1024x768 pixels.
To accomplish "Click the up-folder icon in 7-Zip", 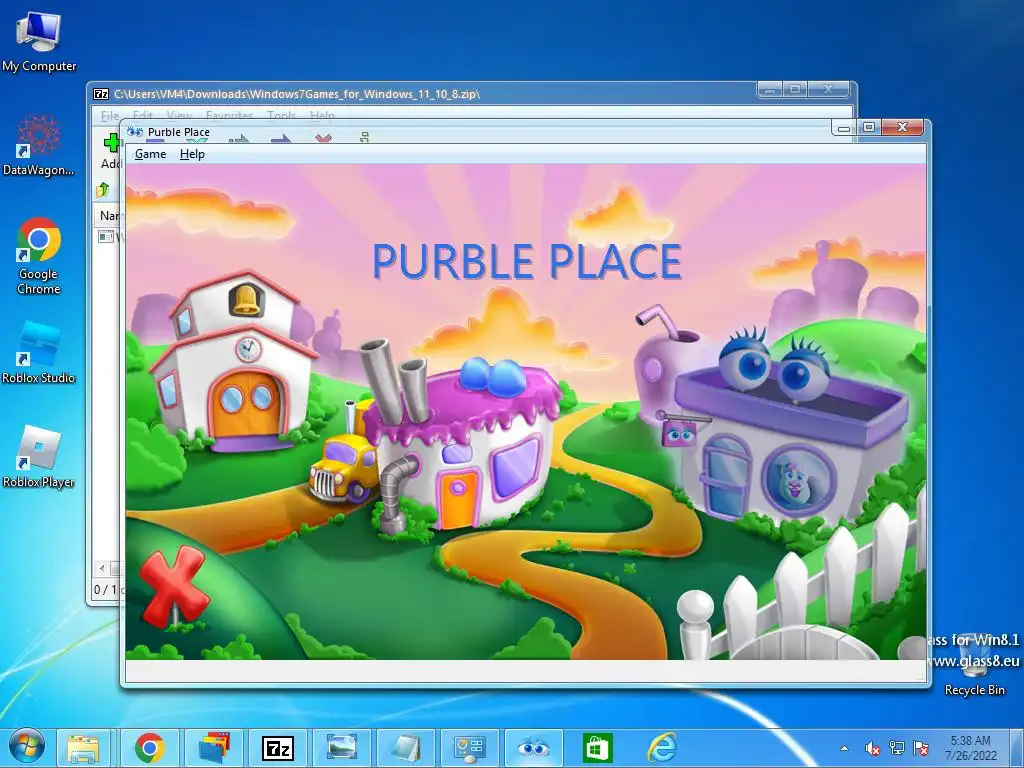I will [x=103, y=190].
